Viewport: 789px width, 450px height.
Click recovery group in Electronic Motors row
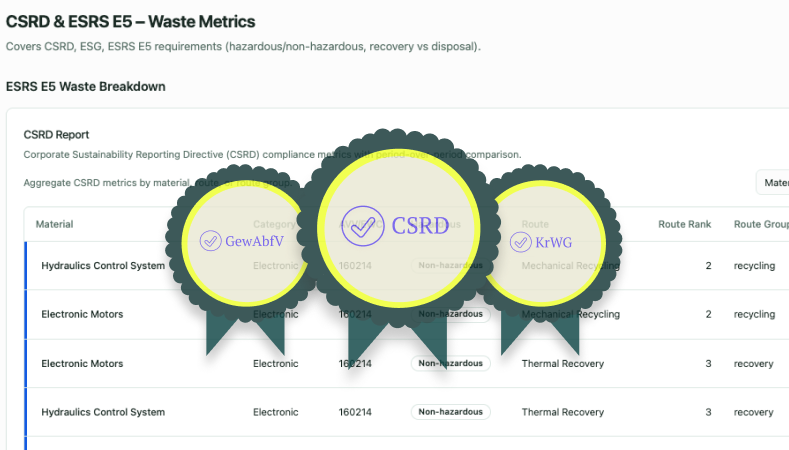click(753, 363)
